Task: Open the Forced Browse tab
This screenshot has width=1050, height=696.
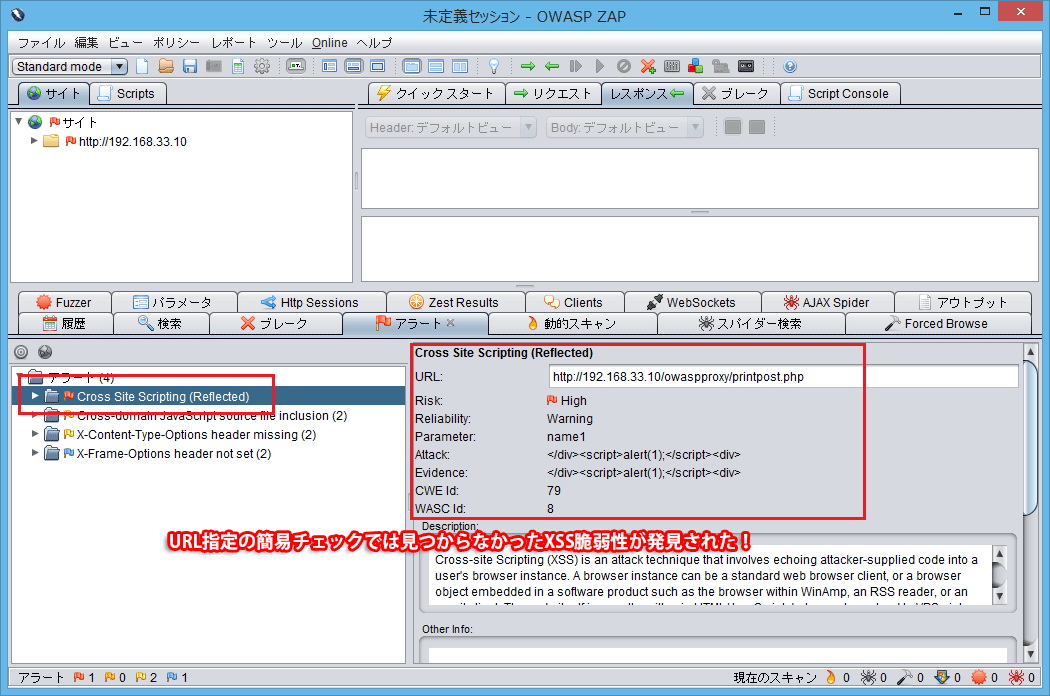Action: pyautogui.click(x=938, y=324)
